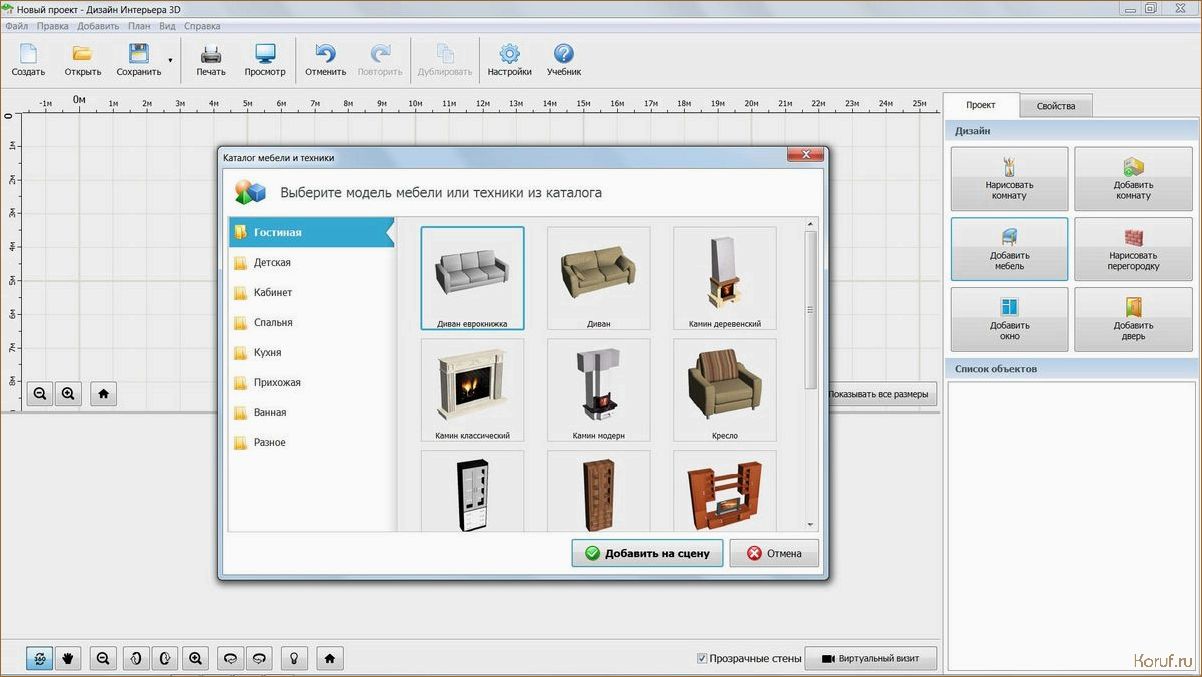Zoom out on the 2D plan

(40, 394)
